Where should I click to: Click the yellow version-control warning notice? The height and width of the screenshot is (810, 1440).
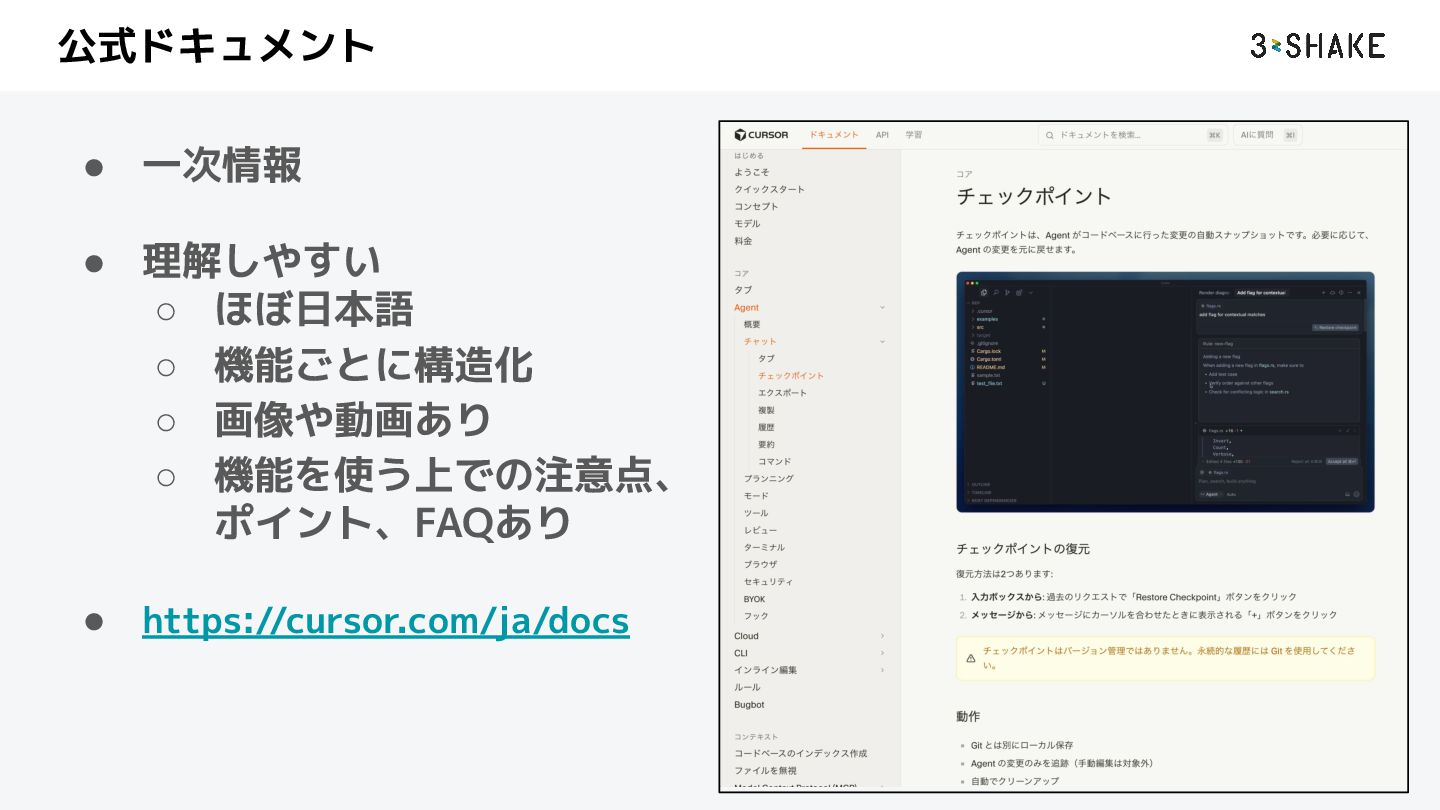pyautogui.click(x=1165, y=658)
